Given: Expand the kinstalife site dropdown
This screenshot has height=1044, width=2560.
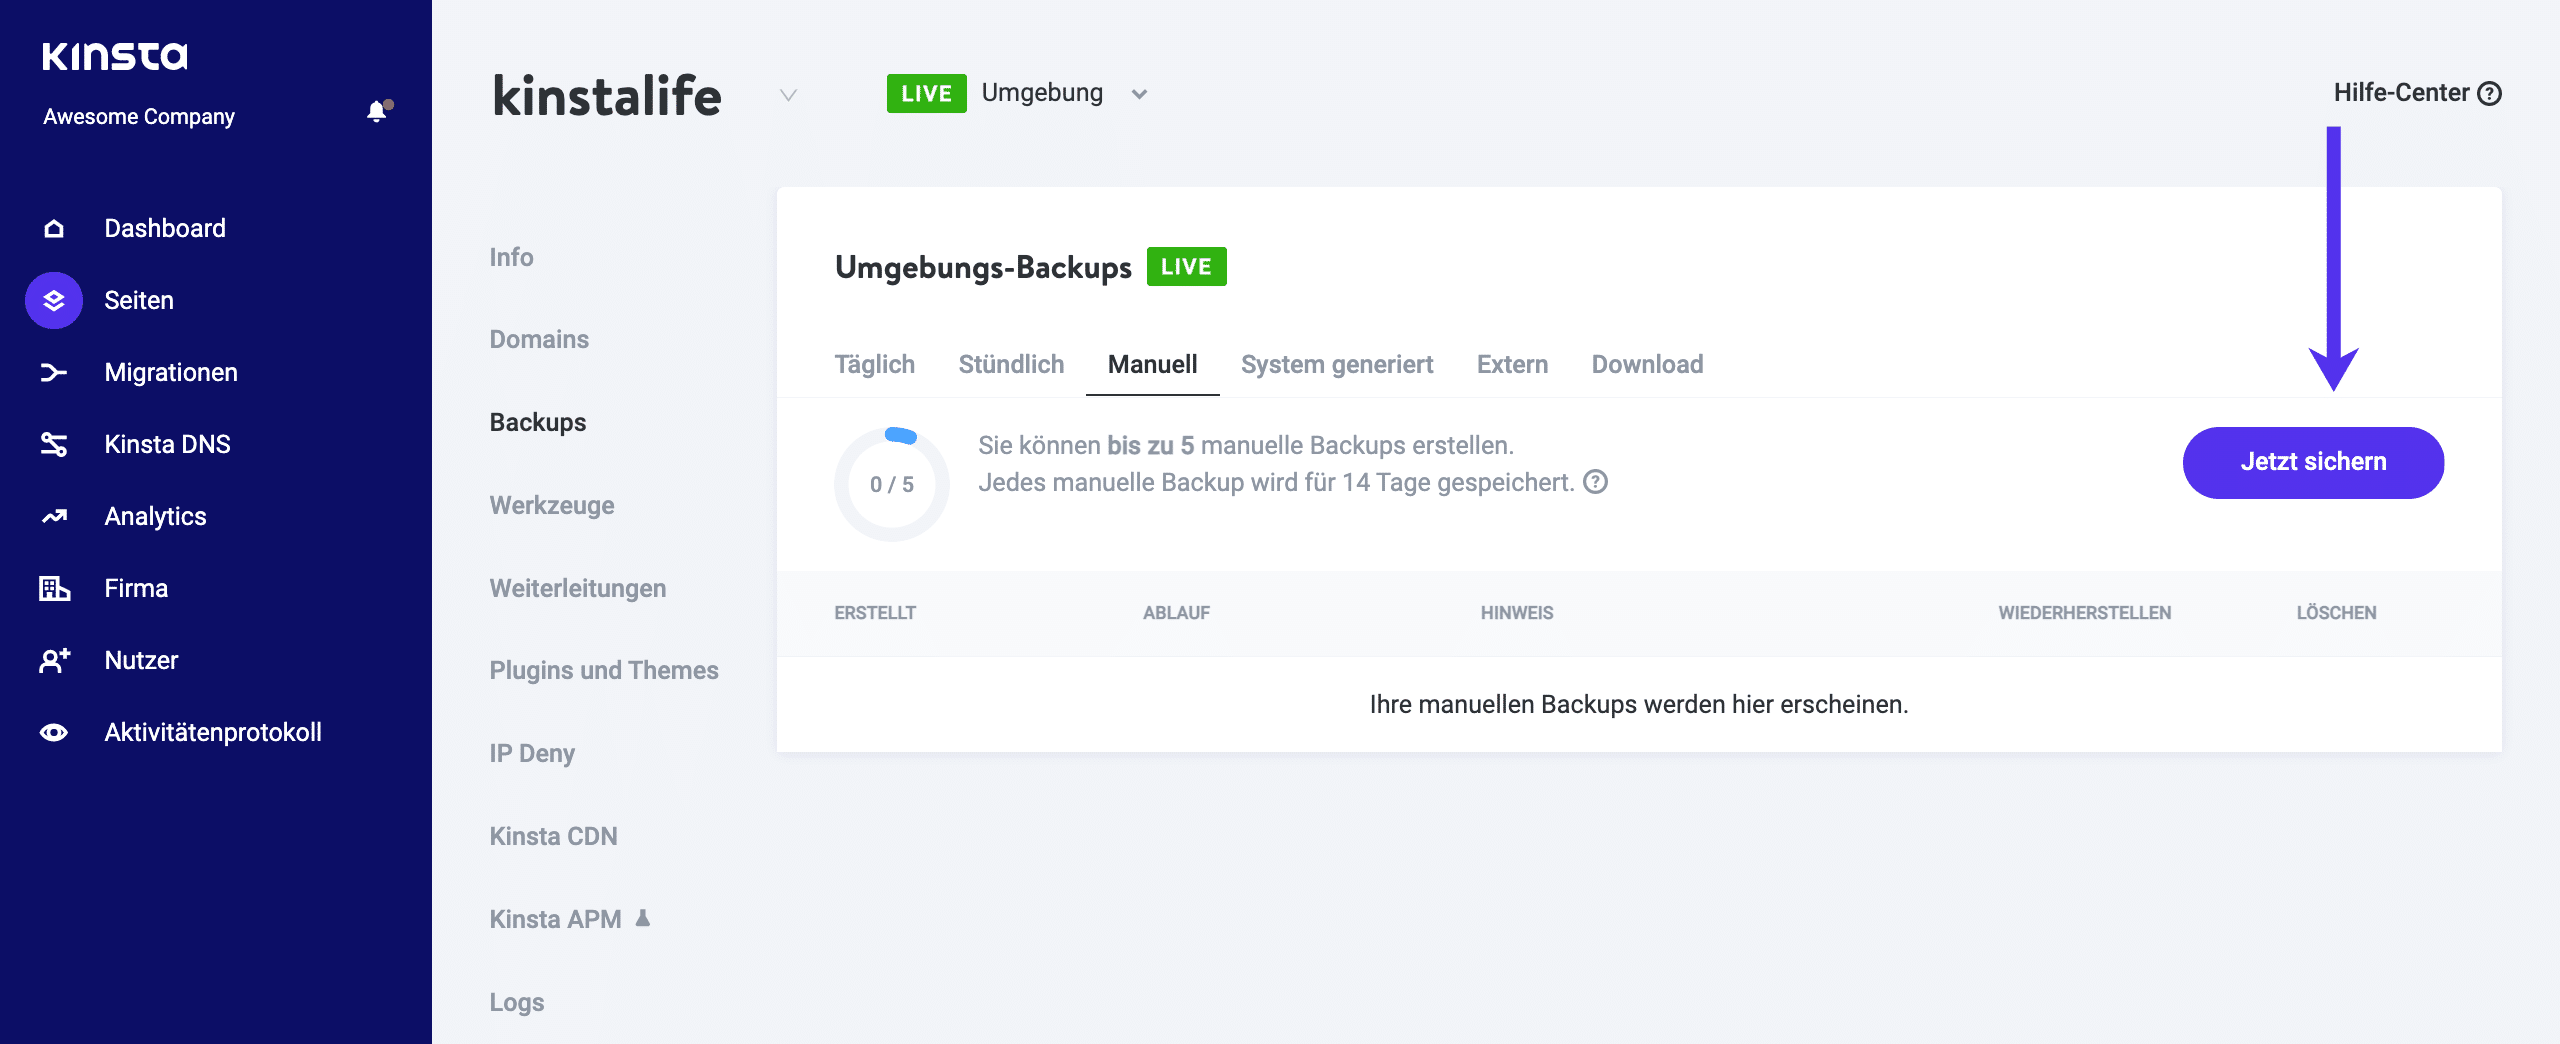Looking at the screenshot, I should click(x=788, y=97).
